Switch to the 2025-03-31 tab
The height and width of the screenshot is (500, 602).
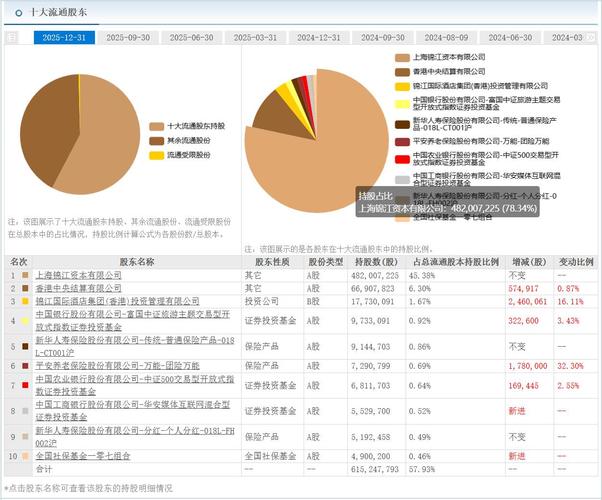[255, 38]
